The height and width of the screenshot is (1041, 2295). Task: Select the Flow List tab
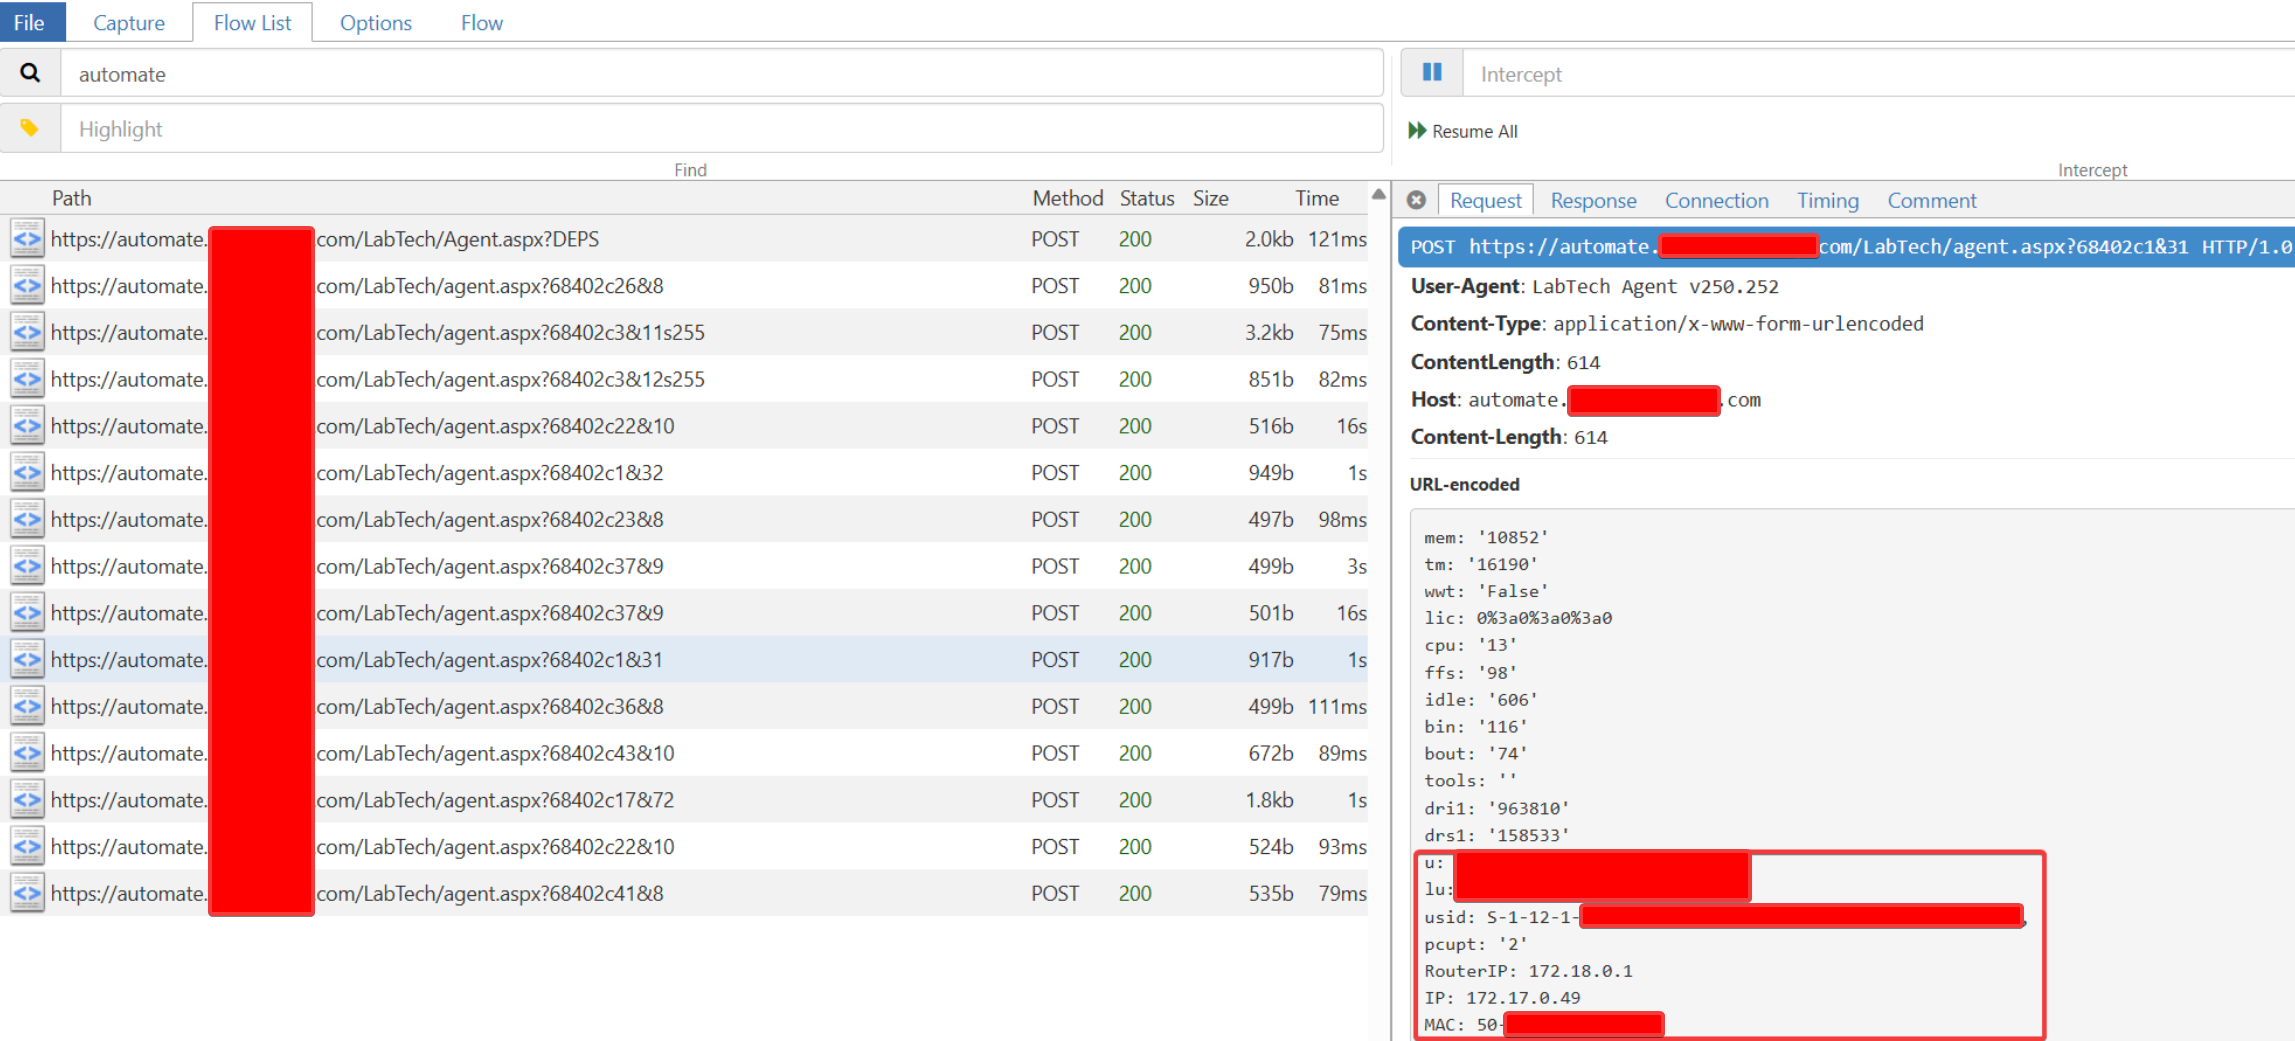[252, 22]
